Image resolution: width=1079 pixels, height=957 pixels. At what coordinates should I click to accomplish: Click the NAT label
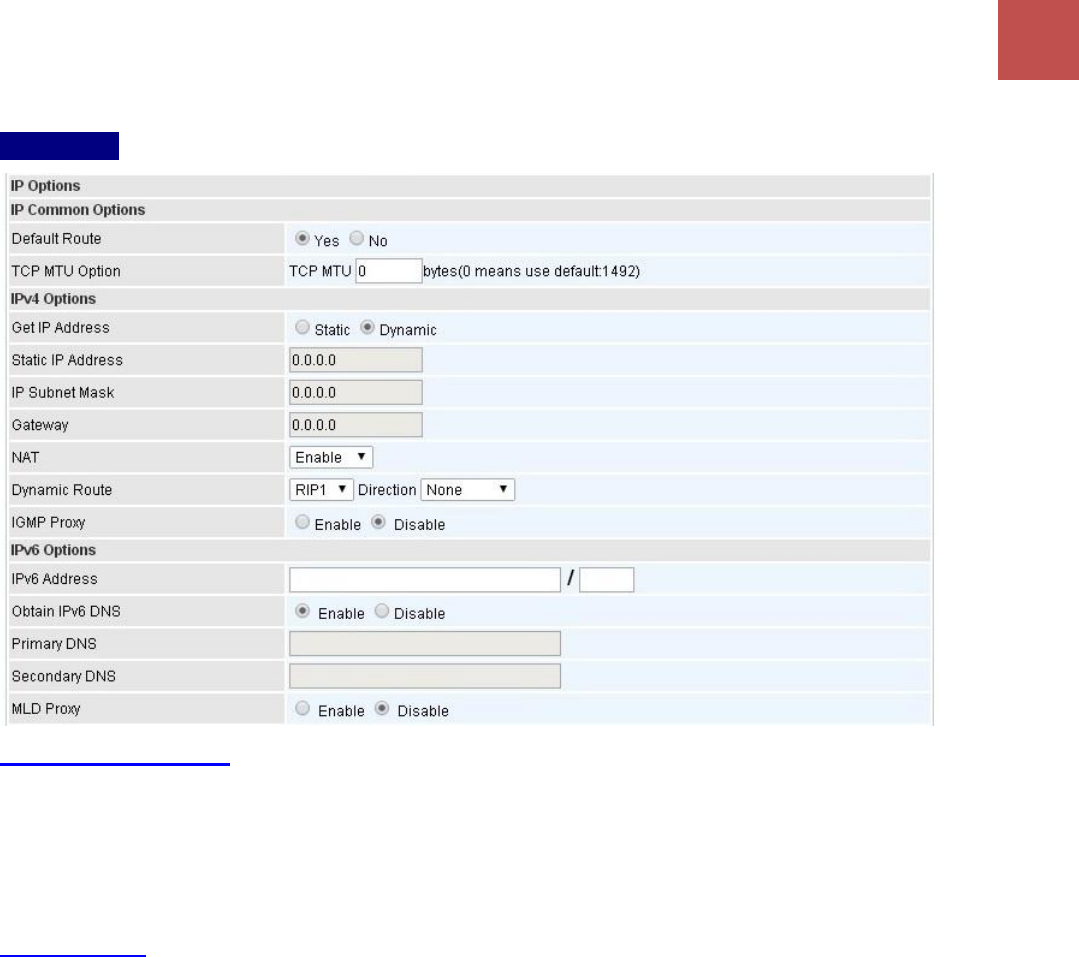[25, 458]
